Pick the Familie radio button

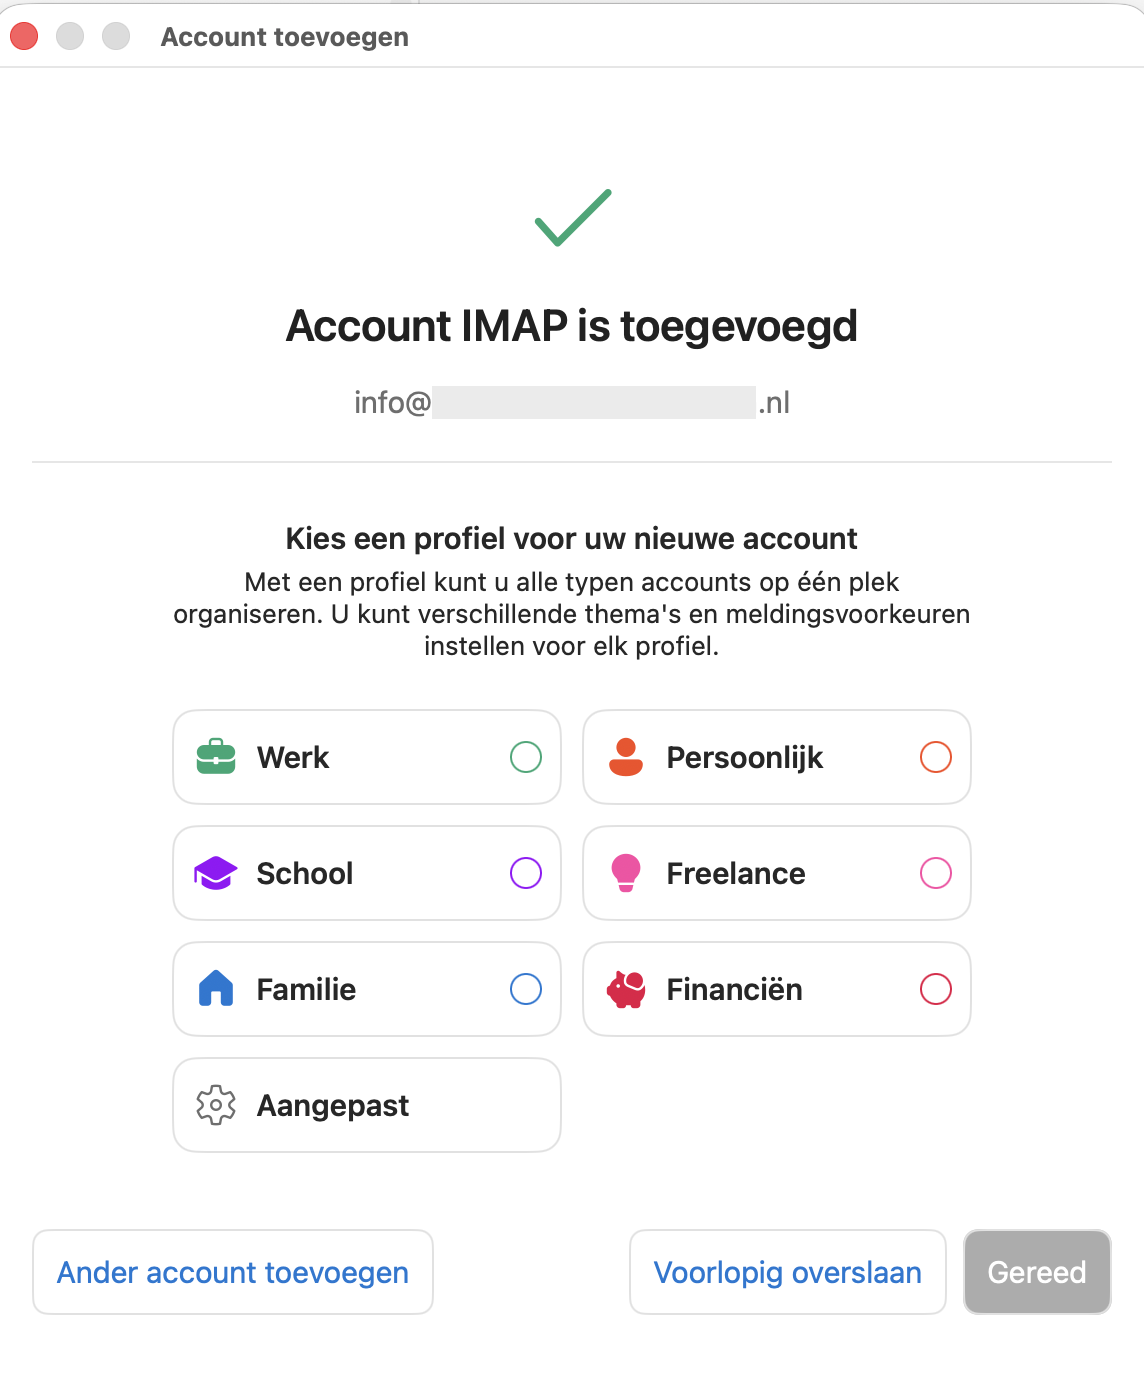point(526,989)
